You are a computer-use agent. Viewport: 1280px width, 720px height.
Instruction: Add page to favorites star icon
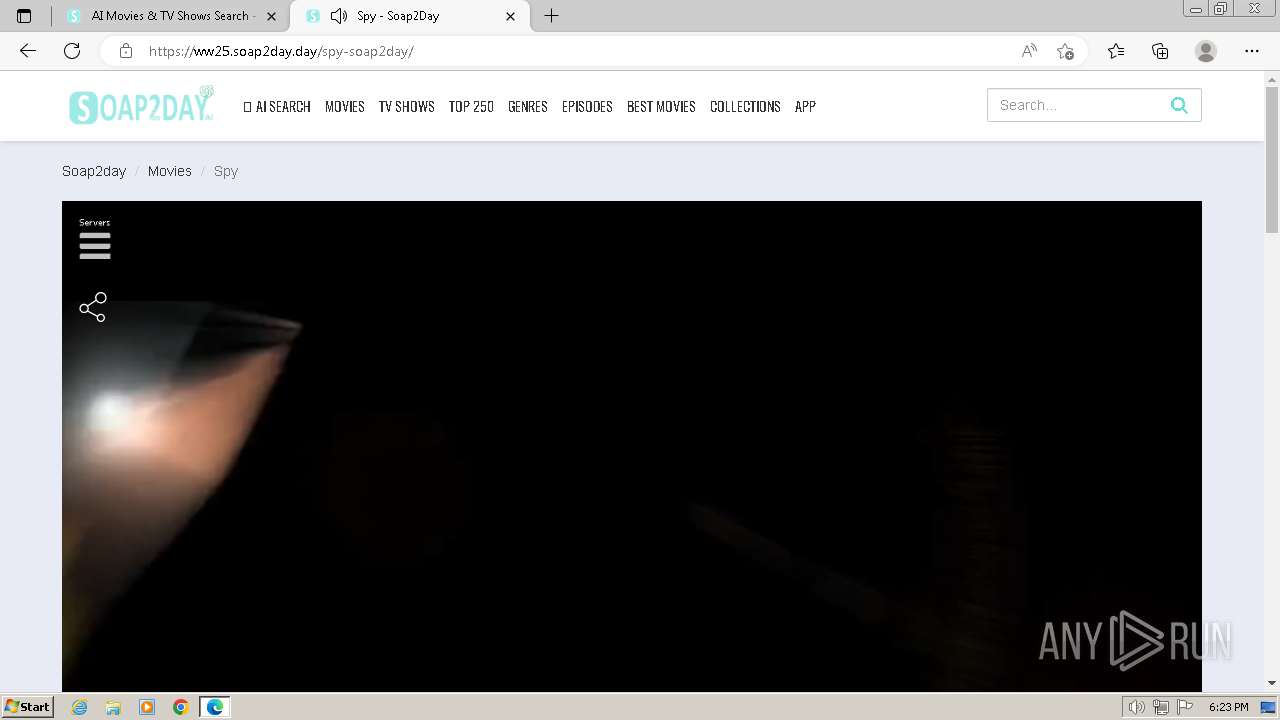(1065, 51)
